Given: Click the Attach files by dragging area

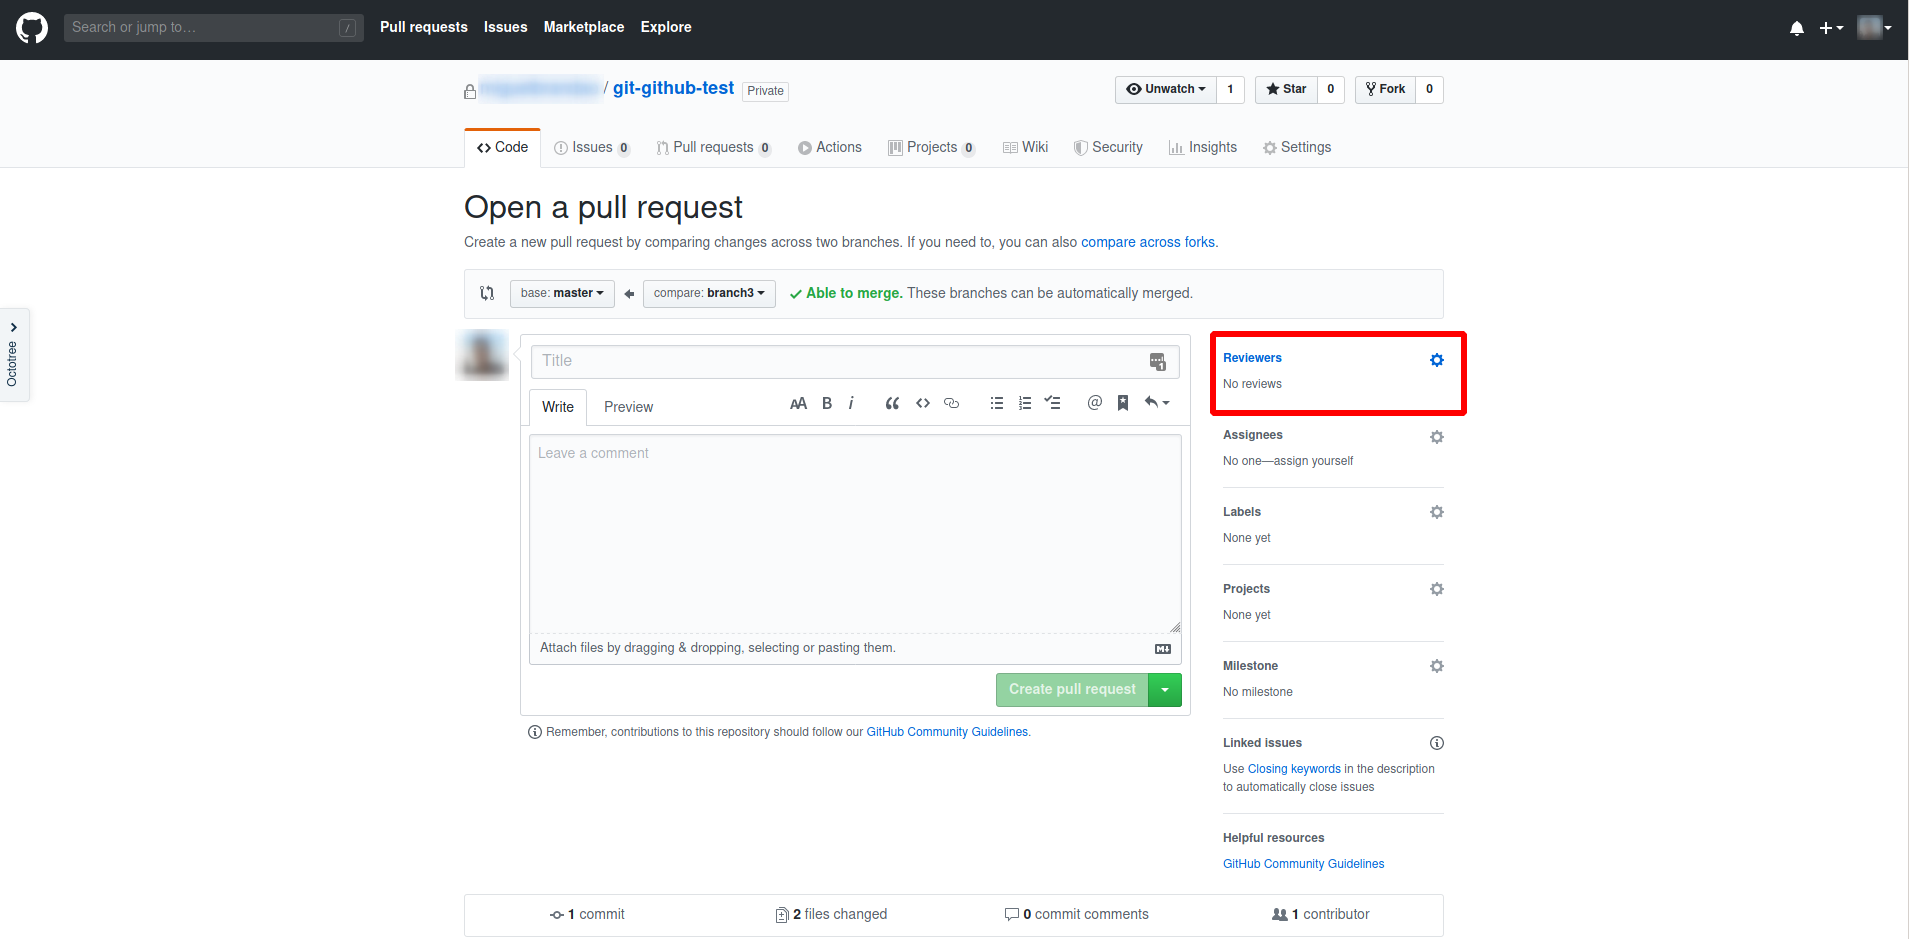Looking at the screenshot, I should (855, 648).
